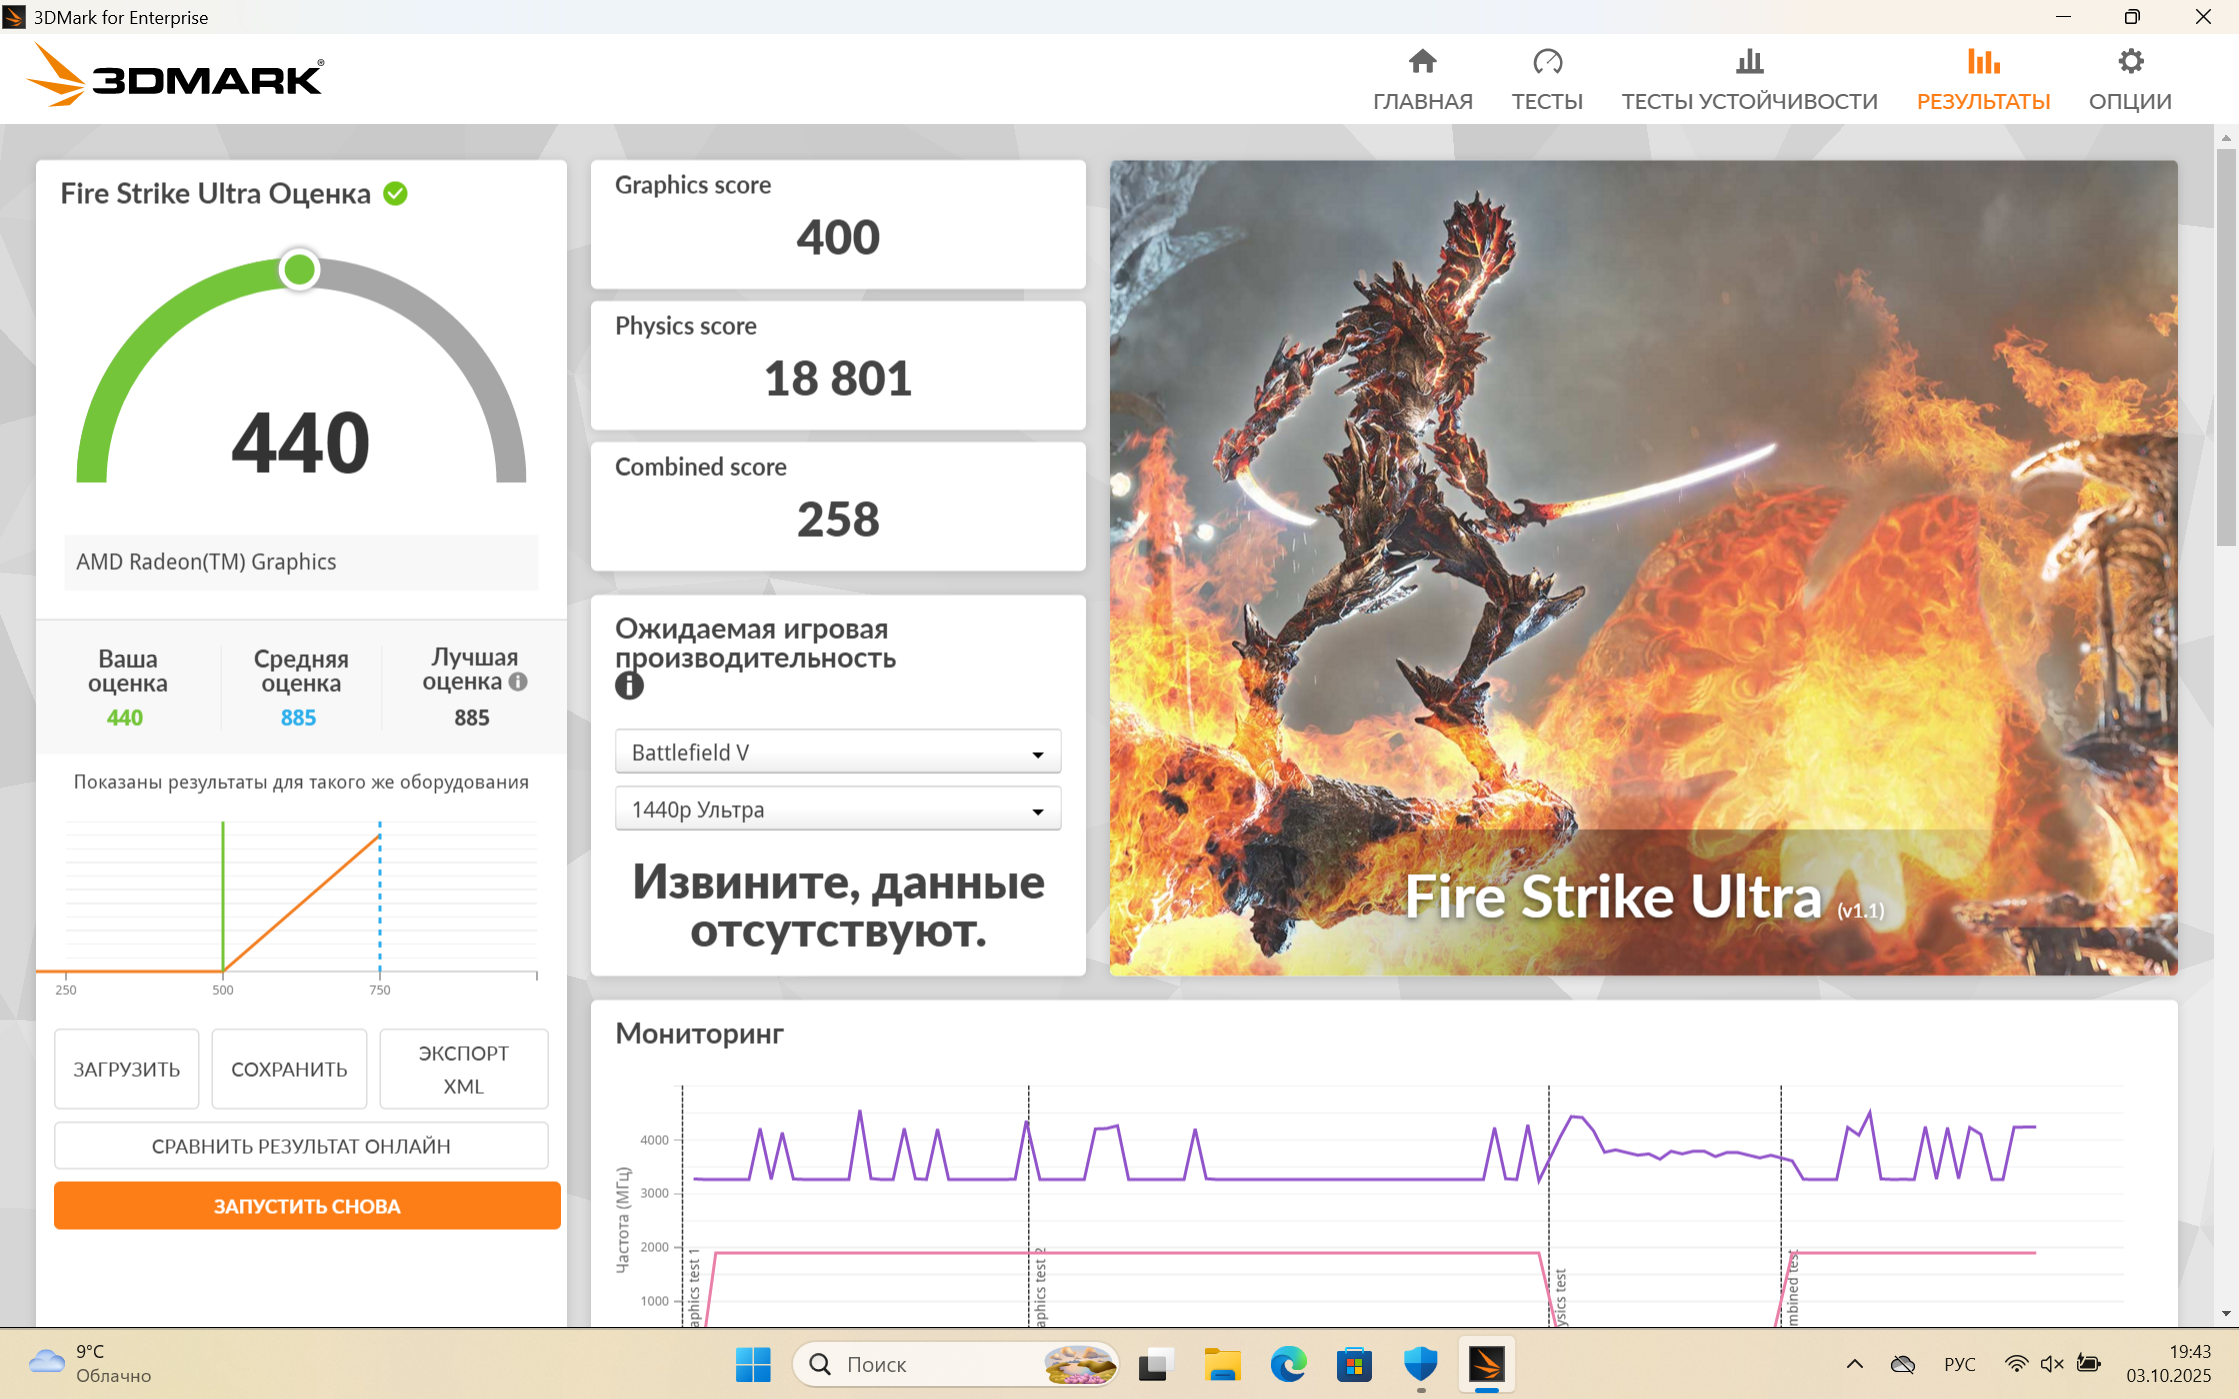Click Сравнить результат онлайн button

pos(301,1146)
